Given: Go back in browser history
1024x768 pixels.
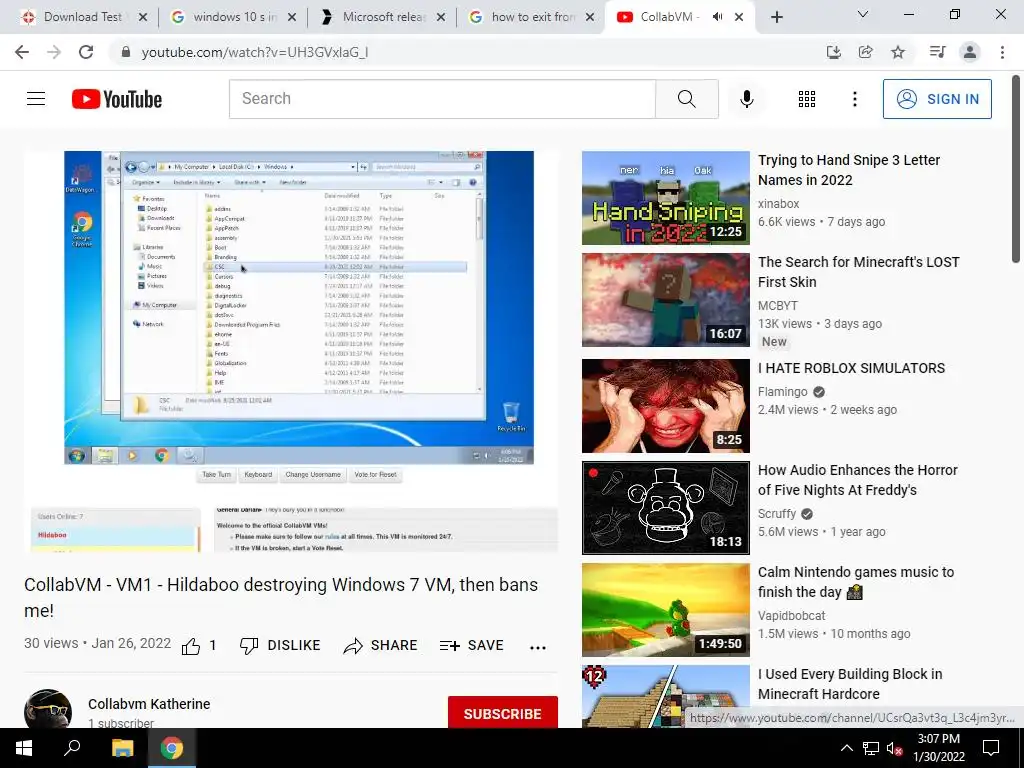Looking at the screenshot, I should [22, 52].
